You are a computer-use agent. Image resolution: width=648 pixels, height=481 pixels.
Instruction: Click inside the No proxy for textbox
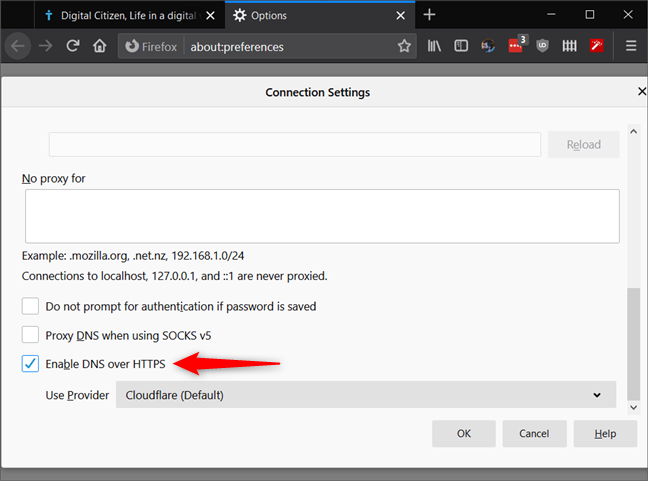(322, 216)
